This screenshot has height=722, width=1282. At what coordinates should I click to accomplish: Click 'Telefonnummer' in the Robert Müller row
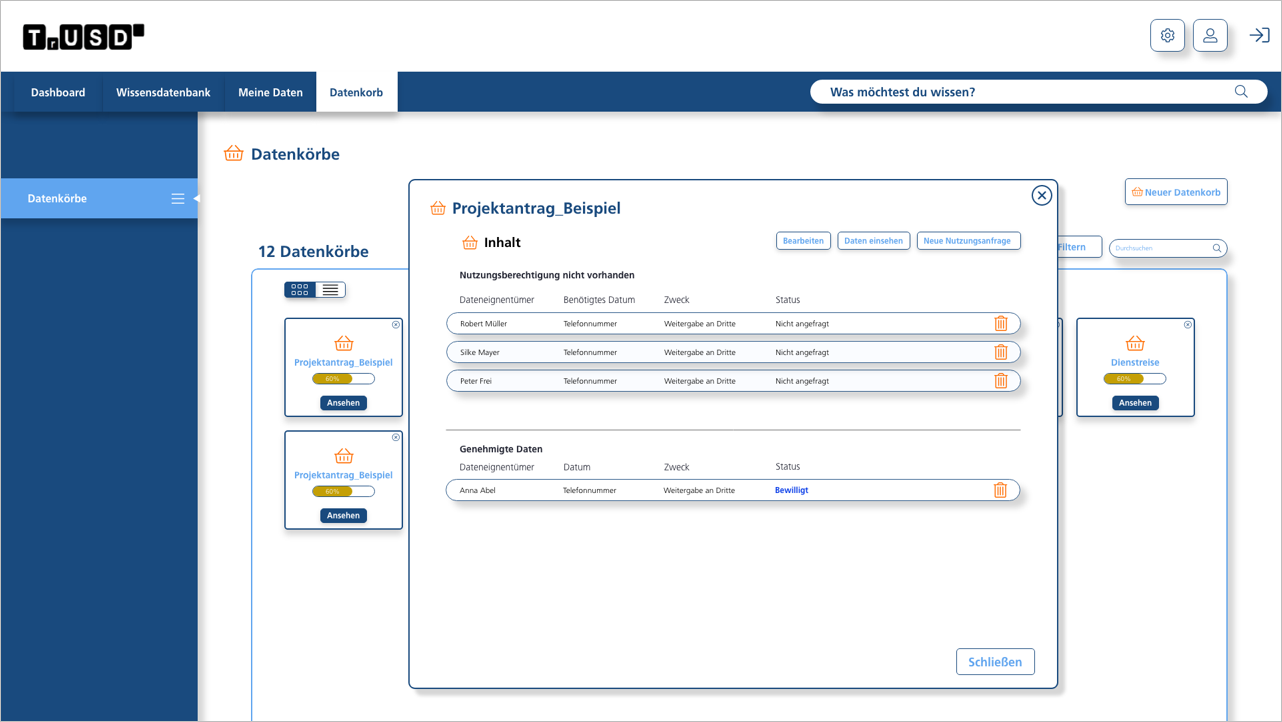590,324
